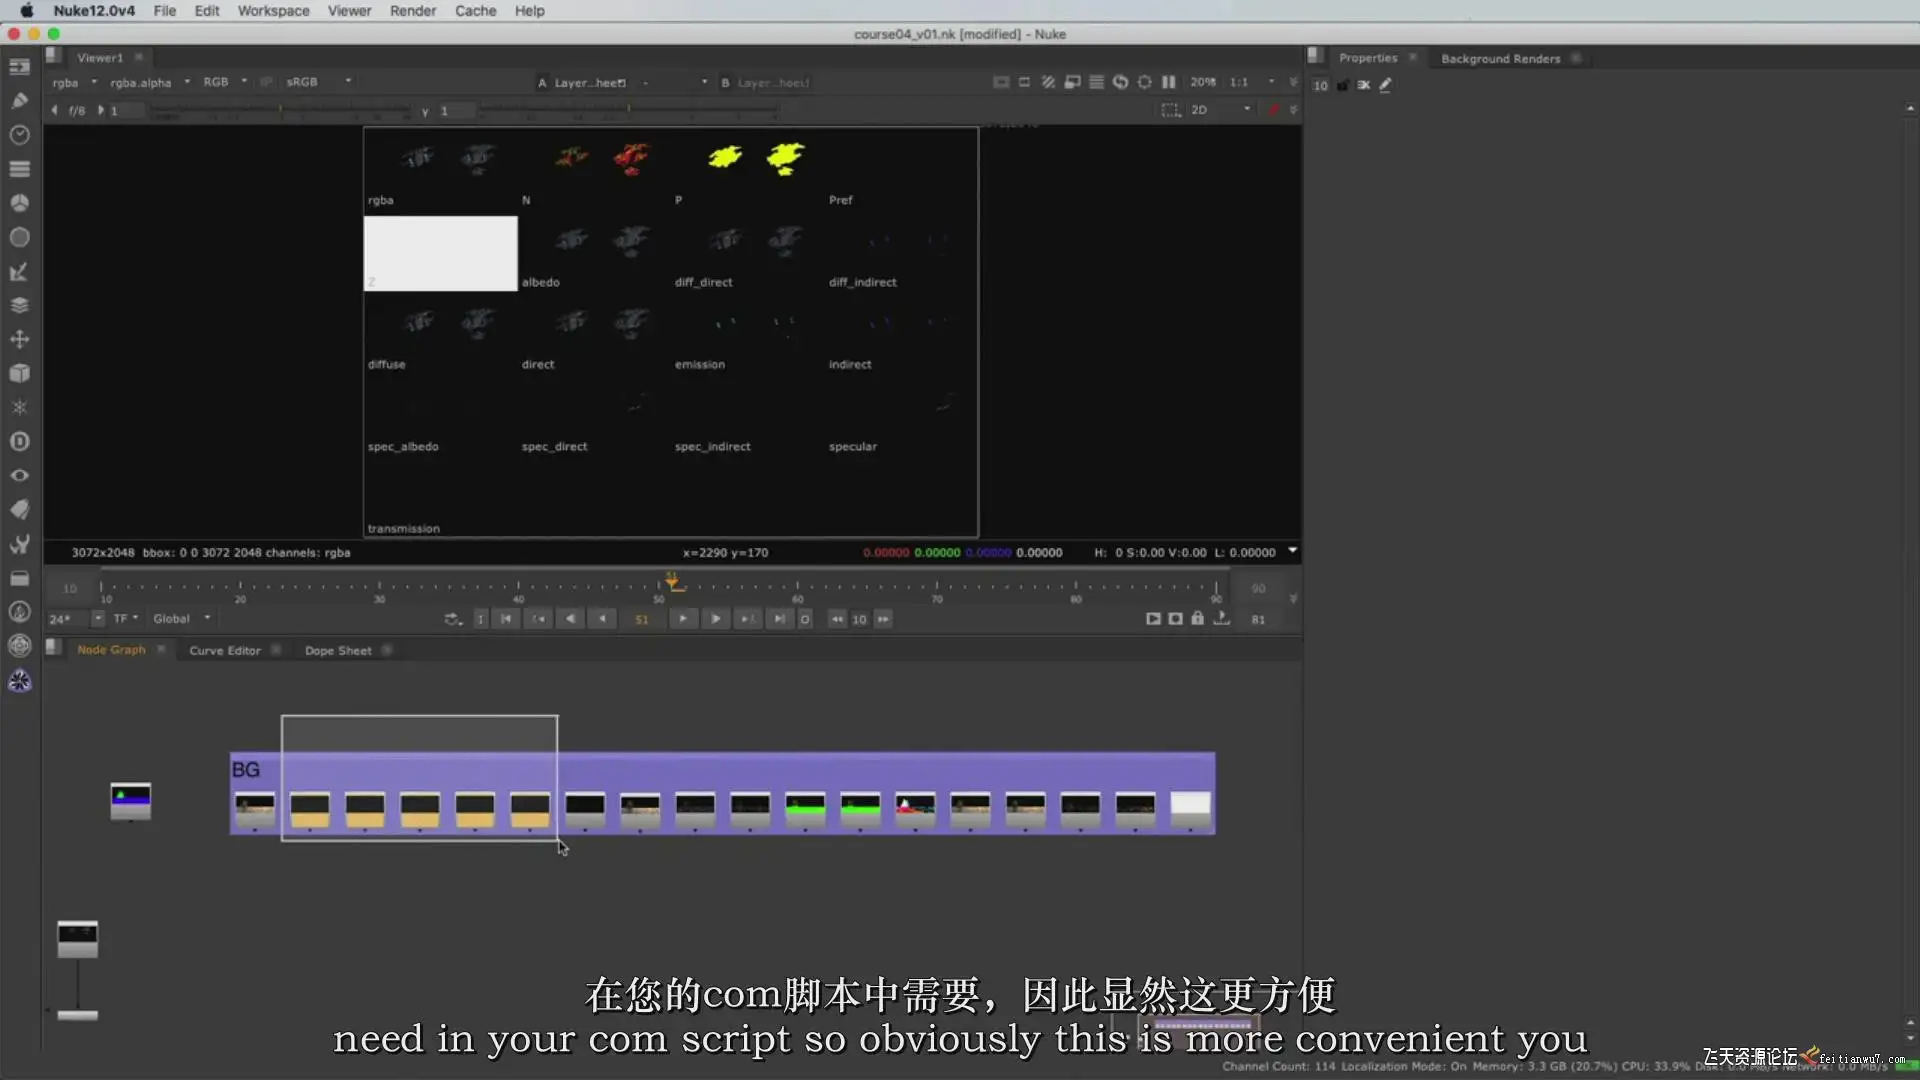Viewport: 1920px width, 1080px height.
Task: Open the Time clock toolbar menu
Action: [x=19, y=135]
